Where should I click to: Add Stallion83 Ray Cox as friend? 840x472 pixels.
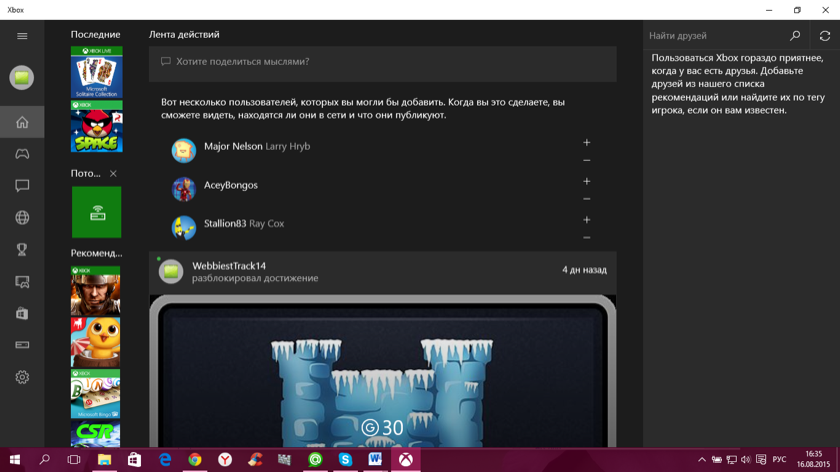click(586, 220)
